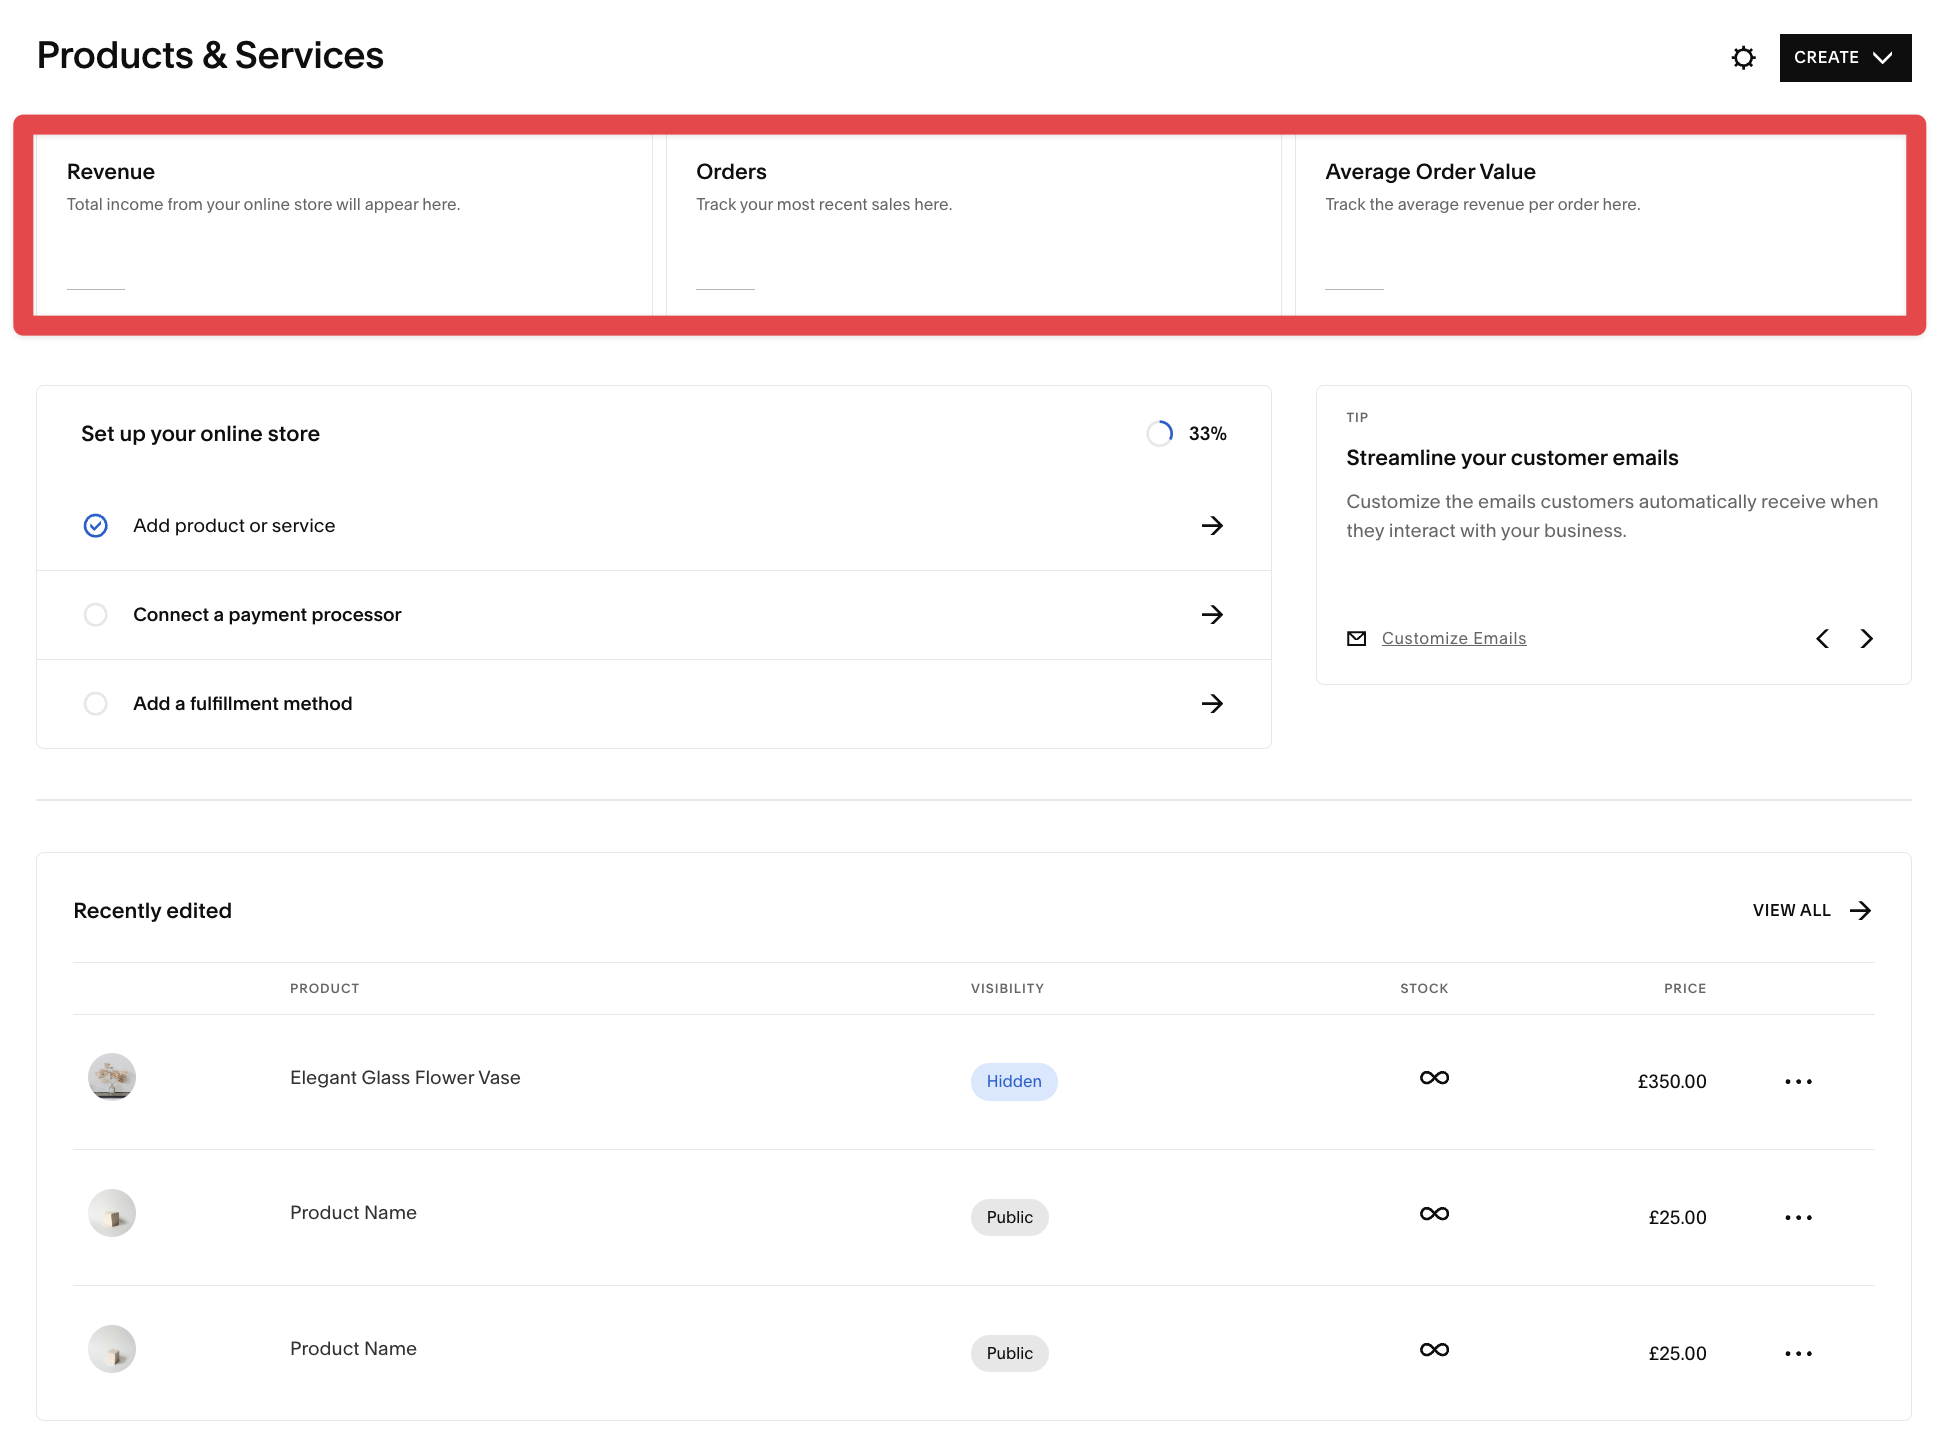This screenshot has height=1452, width=1952.
Task: Click the Add product or service arrow
Action: click(1212, 523)
